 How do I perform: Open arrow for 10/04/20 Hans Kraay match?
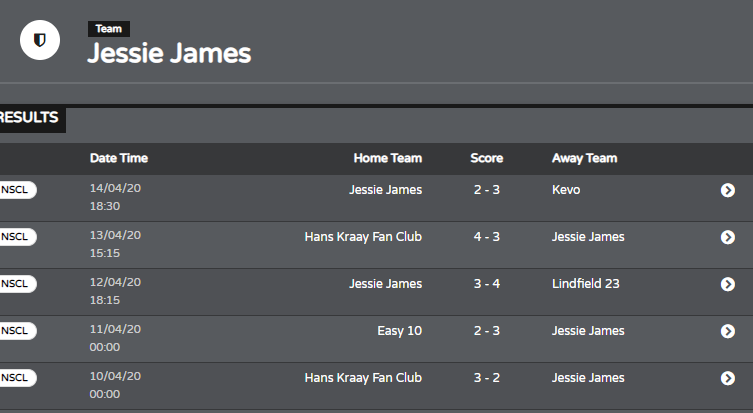[x=728, y=378]
